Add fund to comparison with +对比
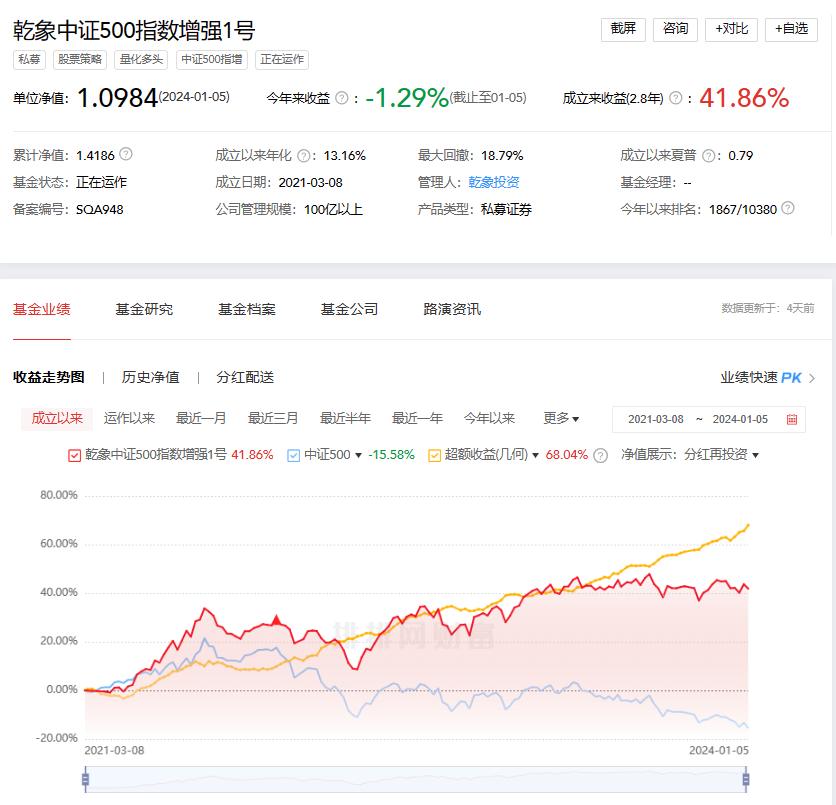836x805 pixels. [x=732, y=29]
